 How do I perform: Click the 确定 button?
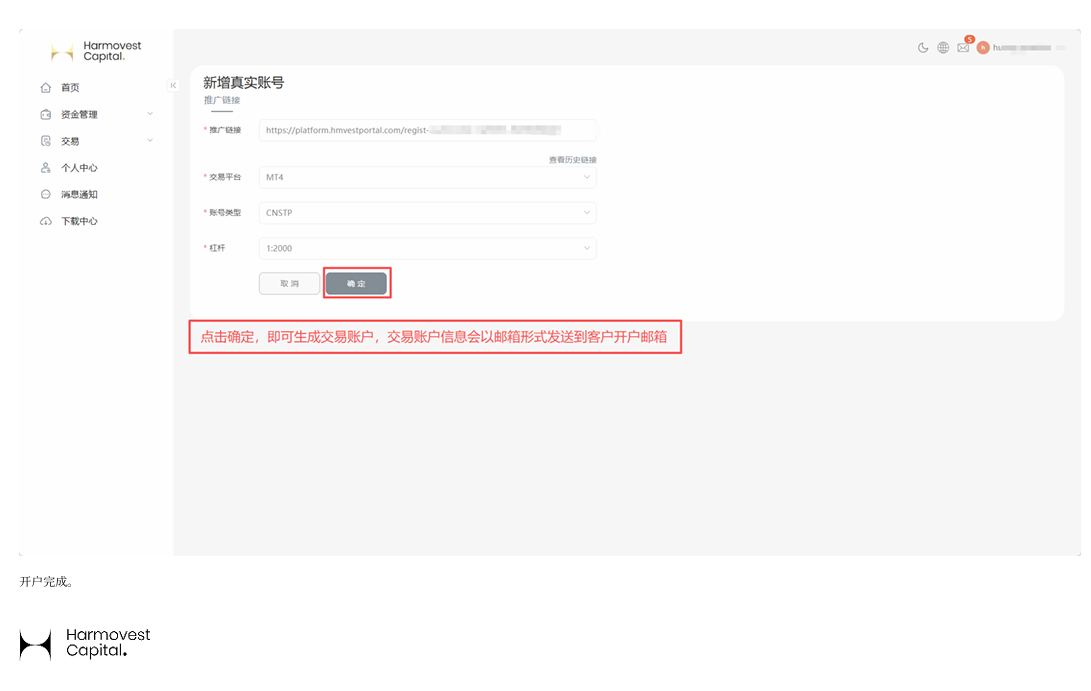coord(356,283)
